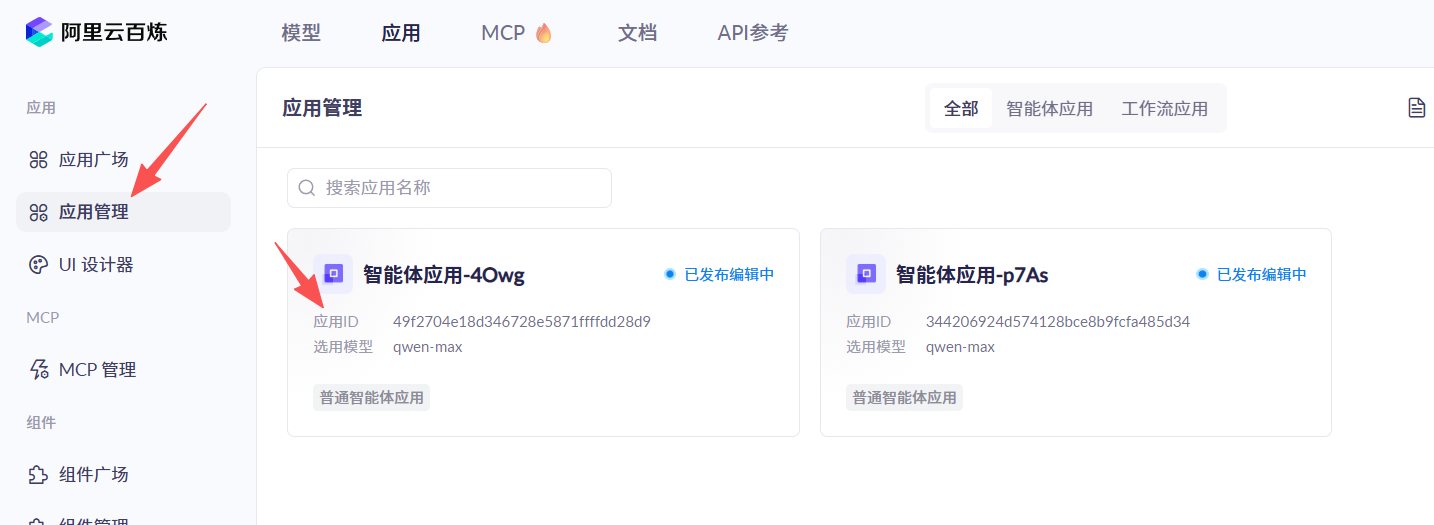
Task: Click the magnifier icon in search box
Action: coord(307,188)
